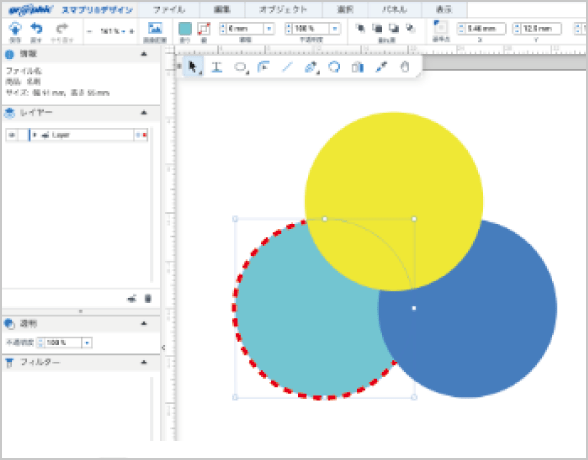Viewport: 588px width, 460px height.
Task: Open the stroke color swatch
Action: pyautogui.click(x=204, y=29)
